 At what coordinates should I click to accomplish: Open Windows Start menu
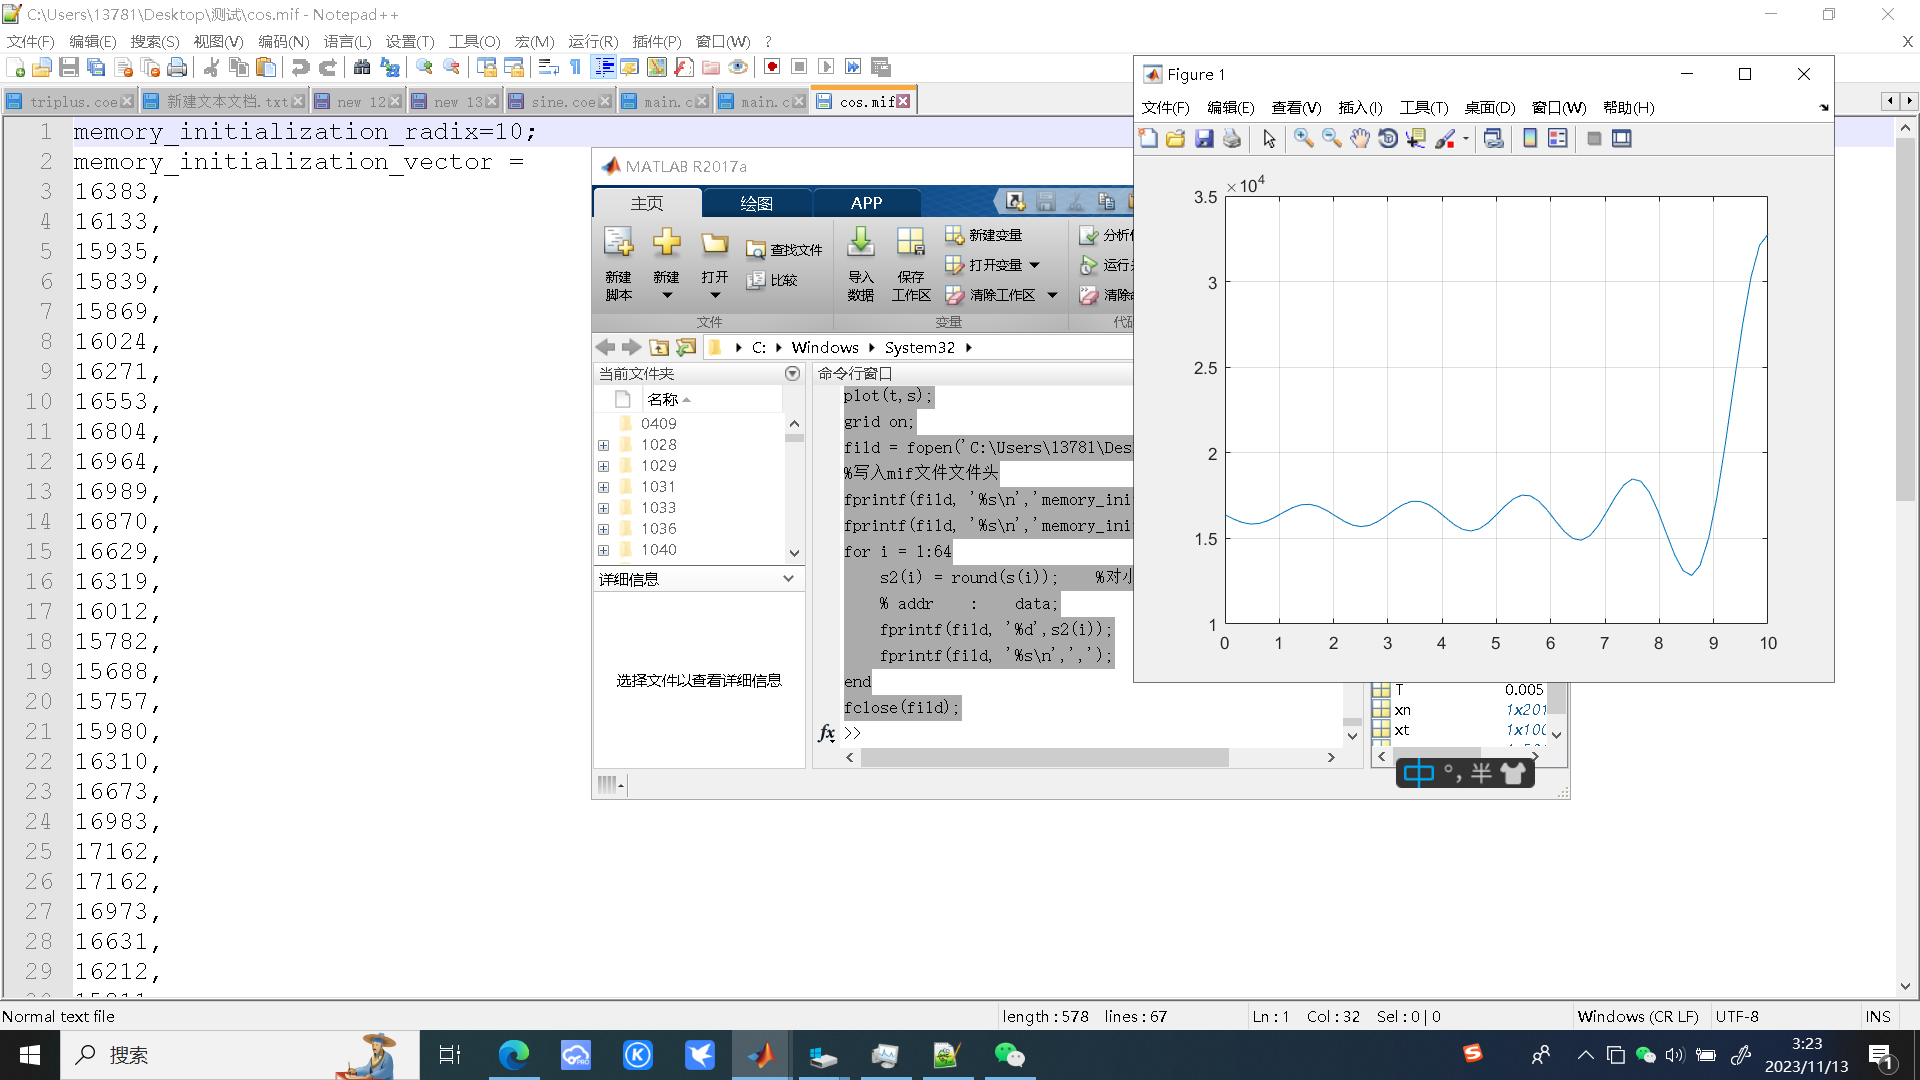pos(30,1055)
